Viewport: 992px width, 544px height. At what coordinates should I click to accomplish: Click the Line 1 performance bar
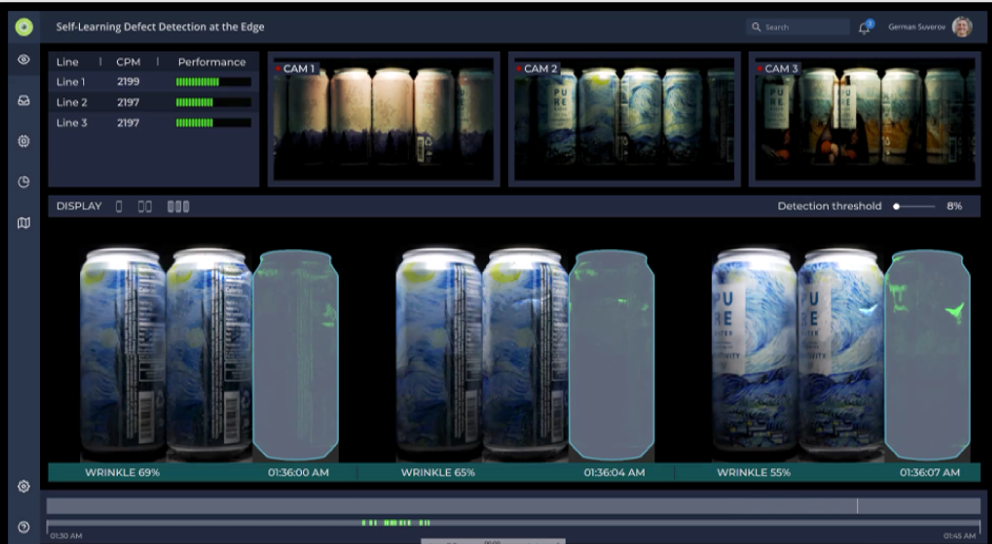pyautogui.click(x=213, y=82)
